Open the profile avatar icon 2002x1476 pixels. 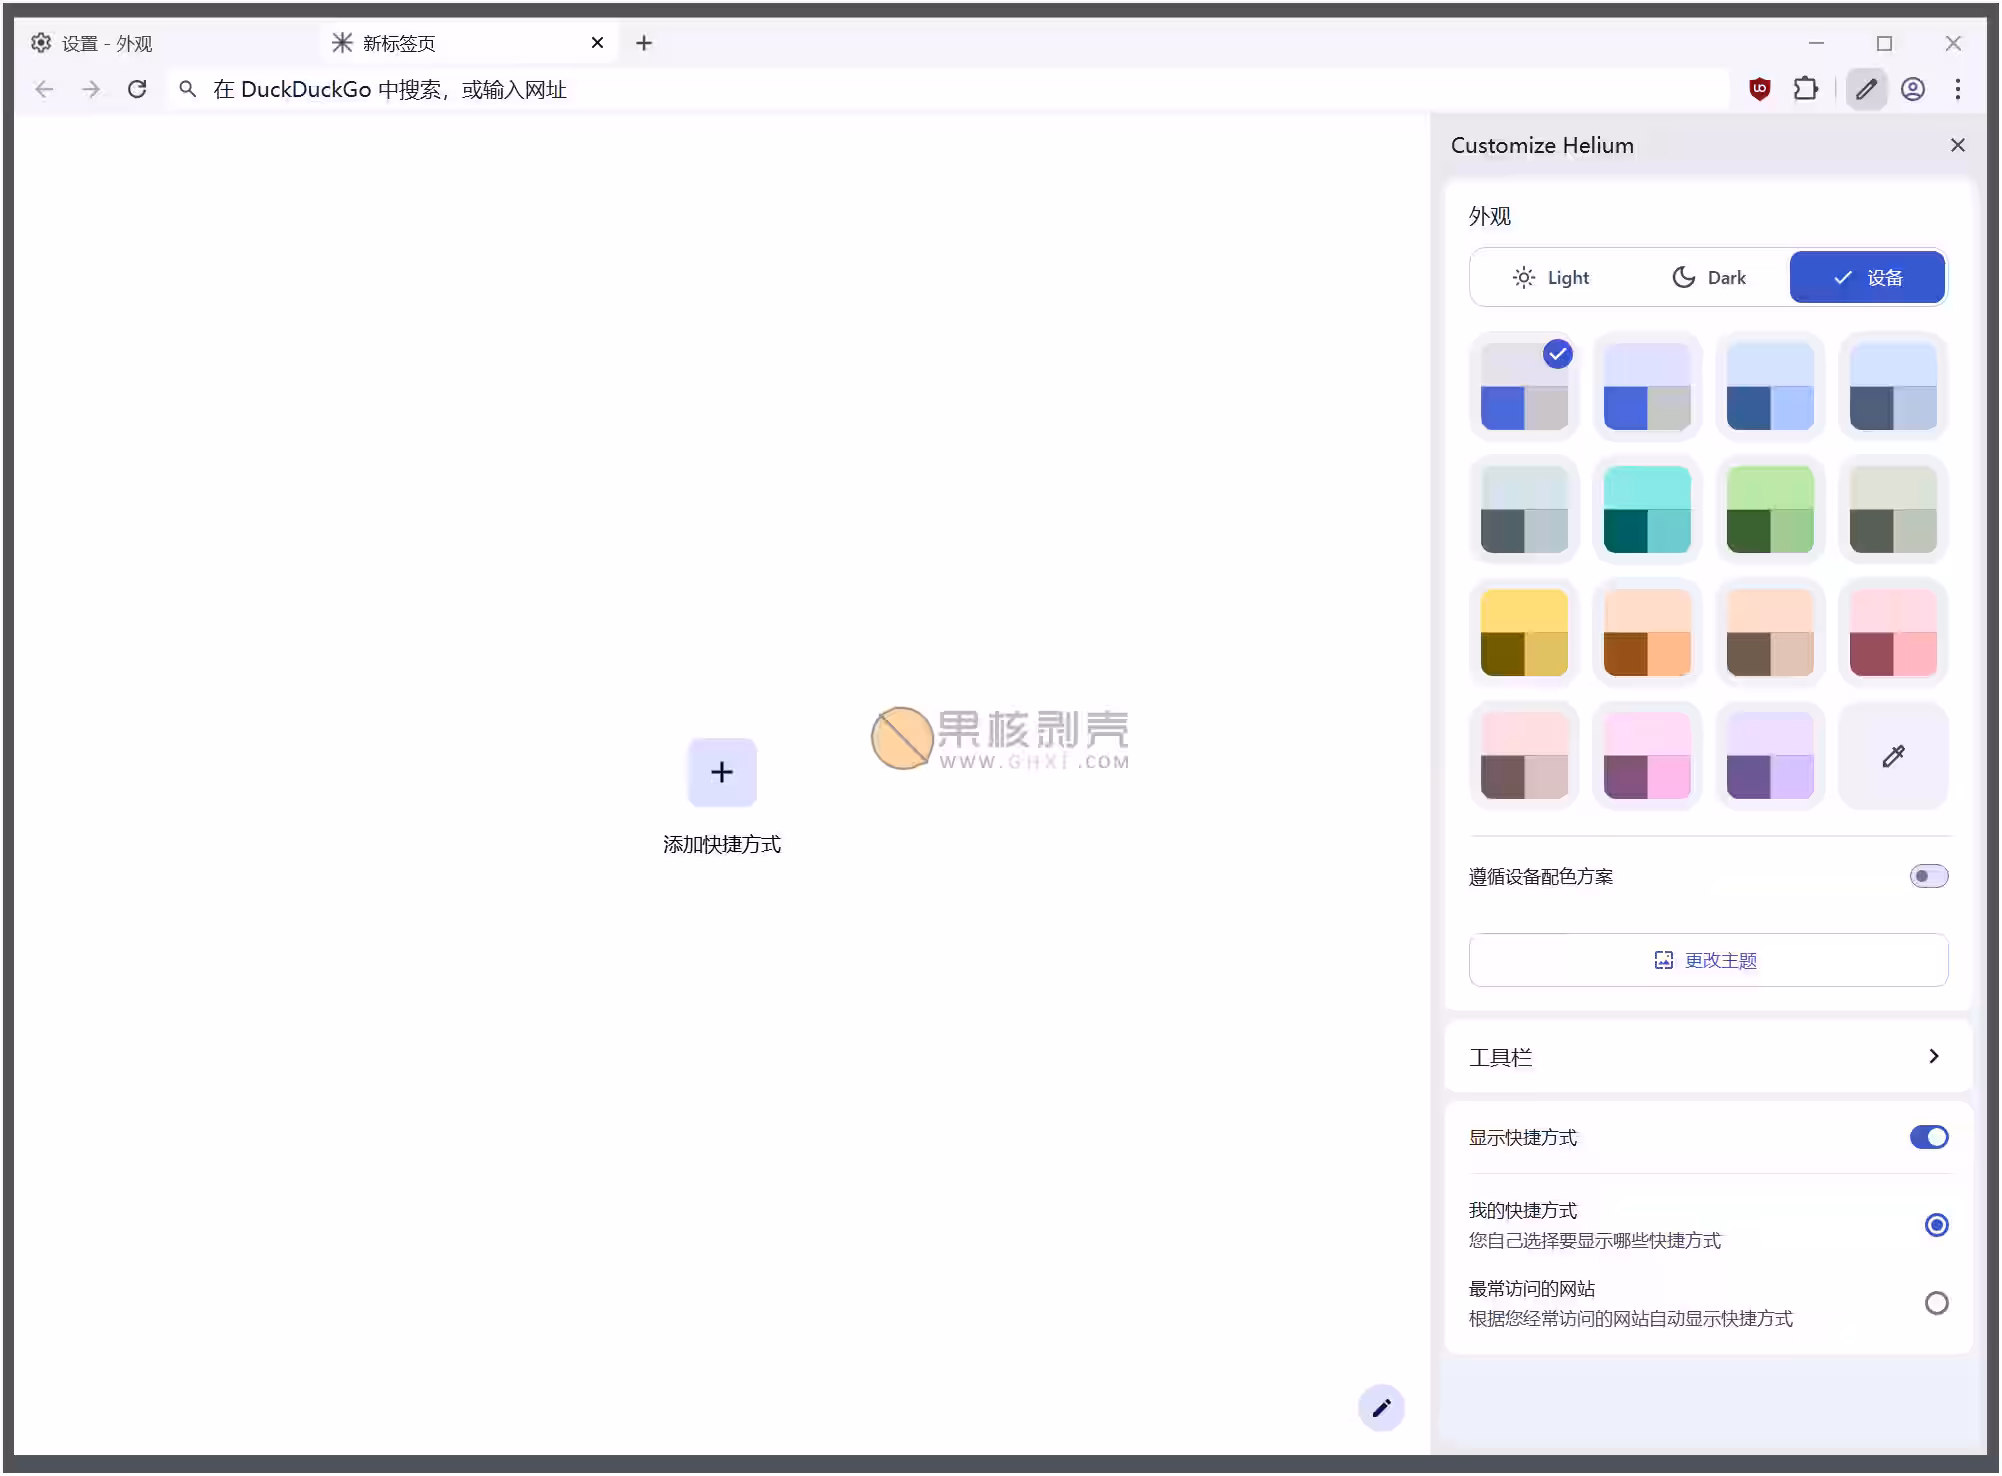tap(1912, 89)
